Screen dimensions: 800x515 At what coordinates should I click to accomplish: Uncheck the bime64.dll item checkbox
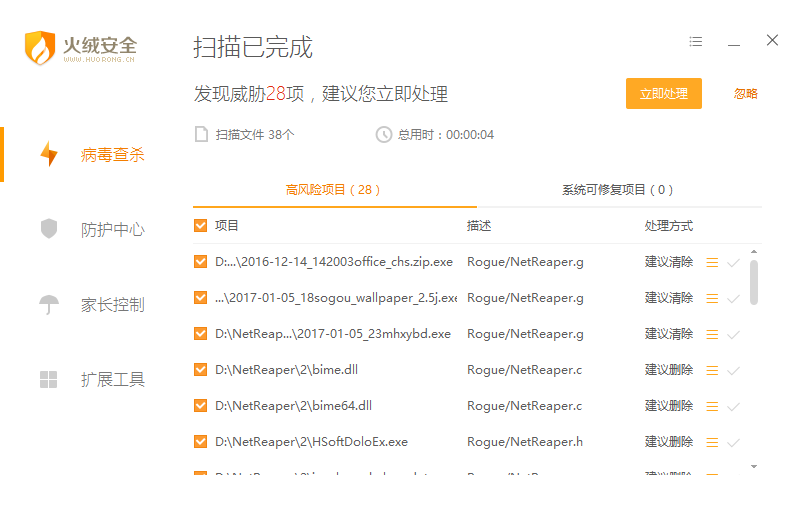click(201, 406)
